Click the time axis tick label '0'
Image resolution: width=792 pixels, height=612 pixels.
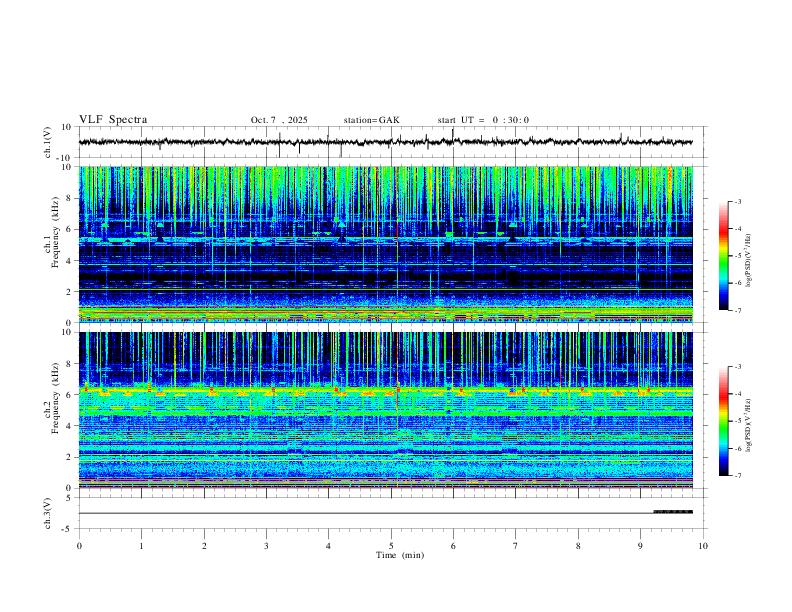coord(79,546)
